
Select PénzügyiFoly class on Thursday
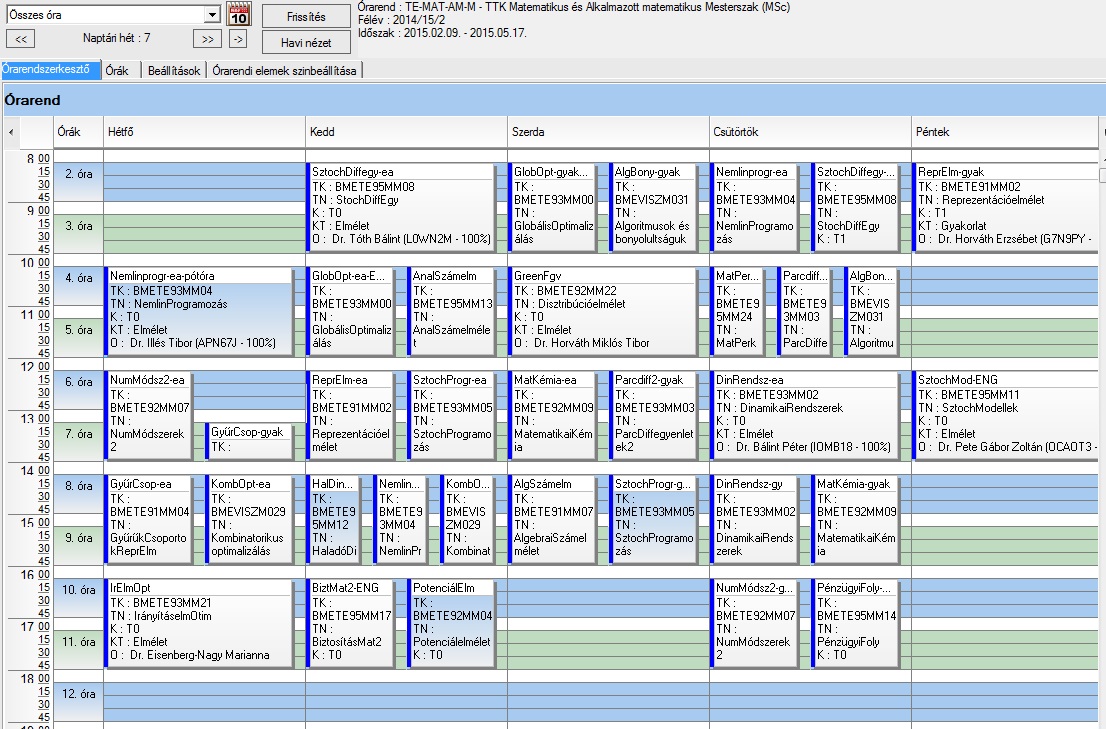[856, 624]
